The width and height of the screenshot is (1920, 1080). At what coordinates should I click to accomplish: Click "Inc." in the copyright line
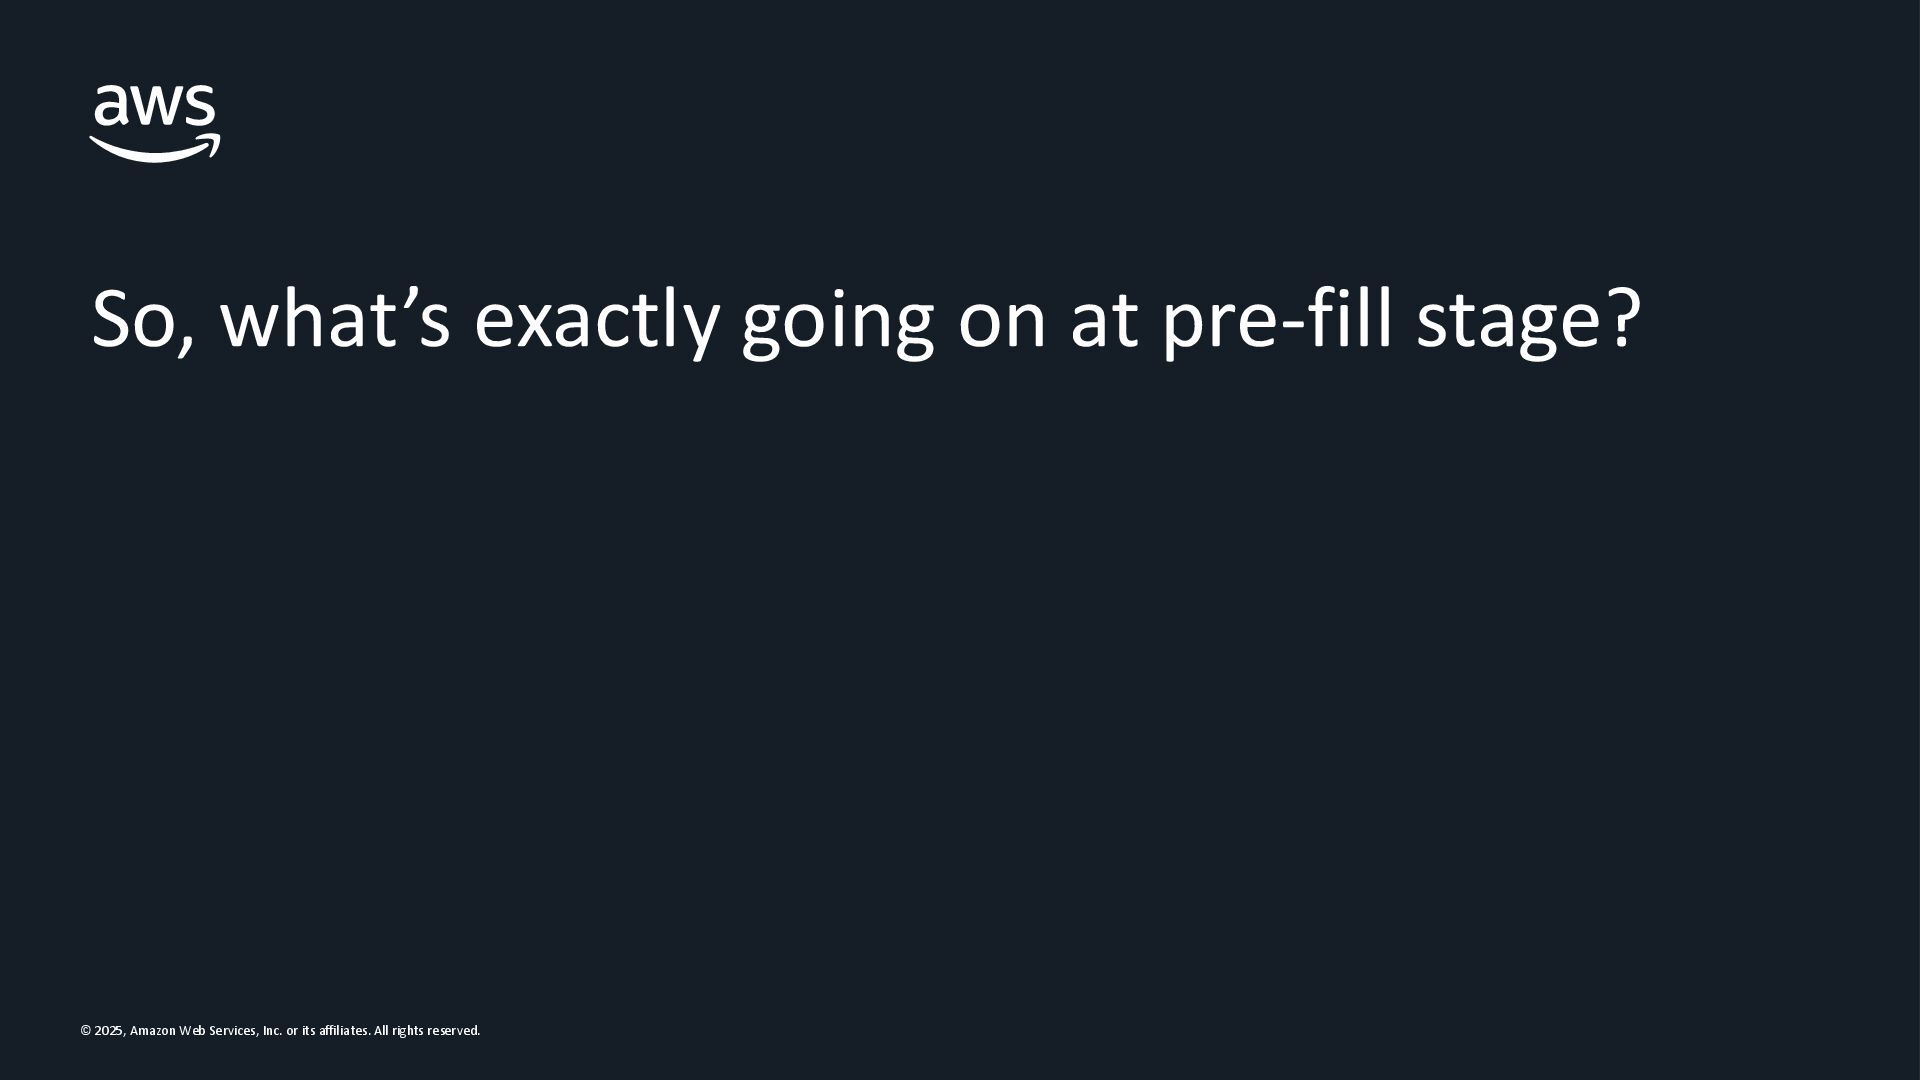point(272,1031)
